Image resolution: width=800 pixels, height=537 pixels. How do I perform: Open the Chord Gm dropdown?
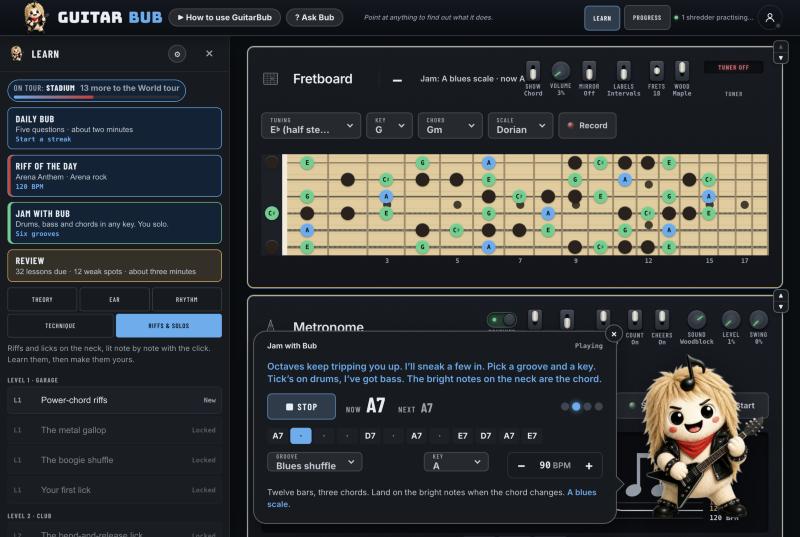click(449, 125)
